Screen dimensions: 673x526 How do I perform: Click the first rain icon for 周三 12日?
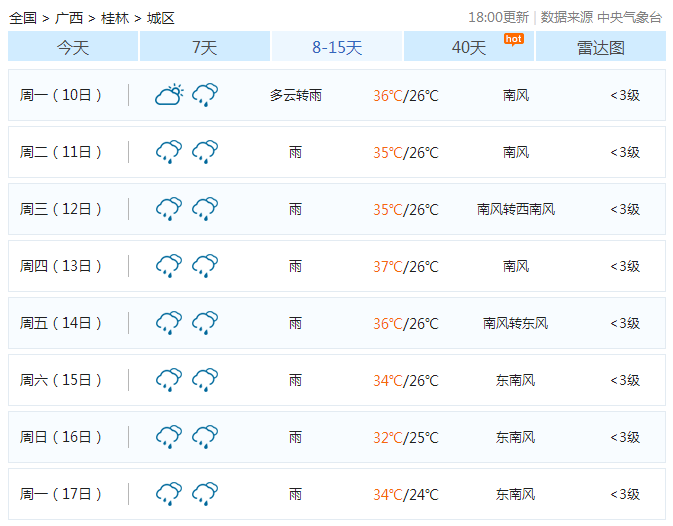pyautogui.click(x=169, y=209)
